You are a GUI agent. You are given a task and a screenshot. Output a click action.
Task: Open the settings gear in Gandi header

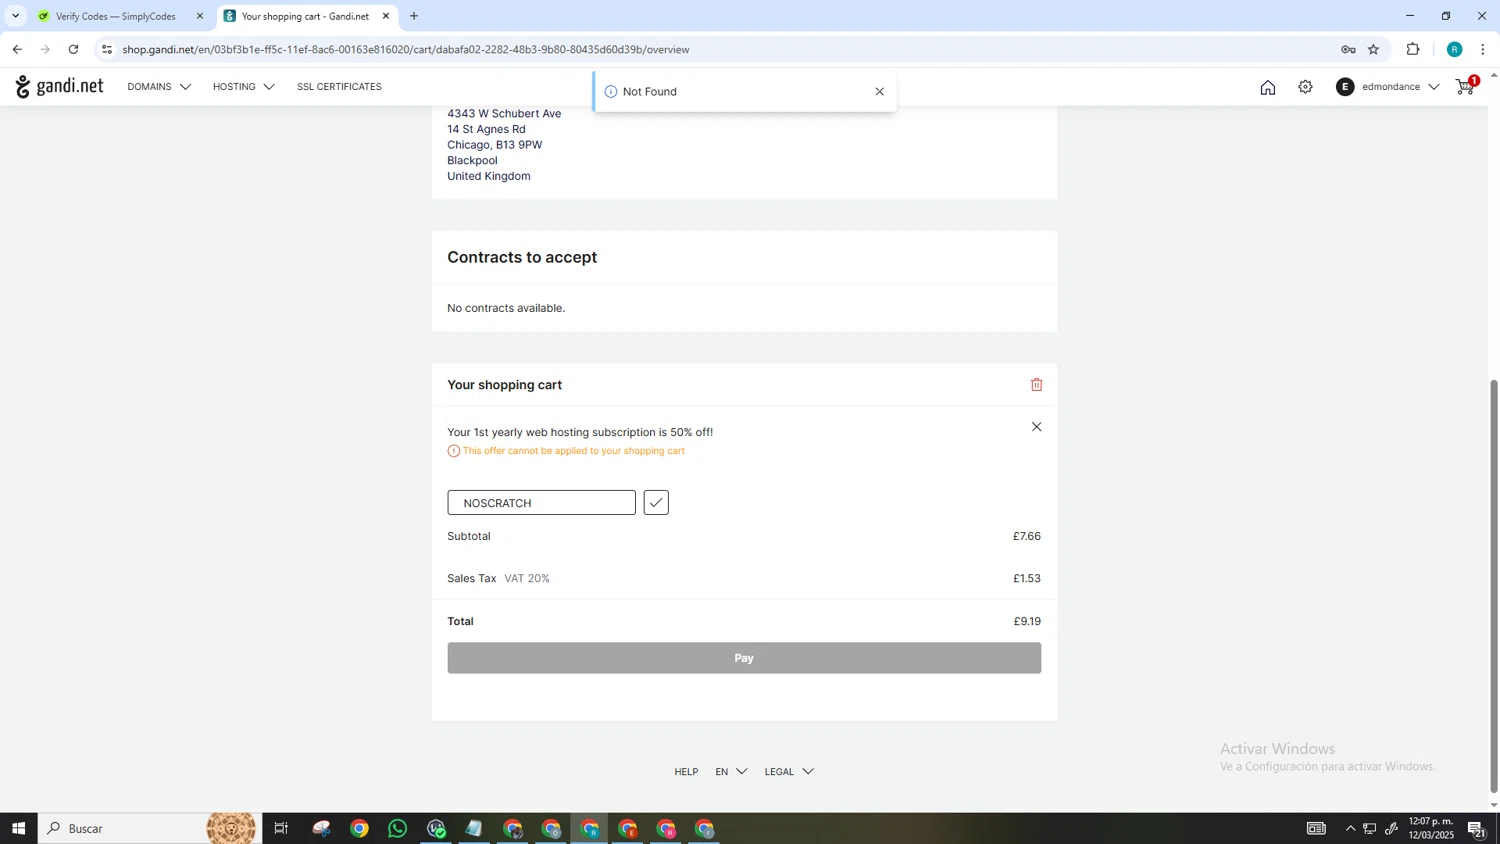pos(1305,87)
